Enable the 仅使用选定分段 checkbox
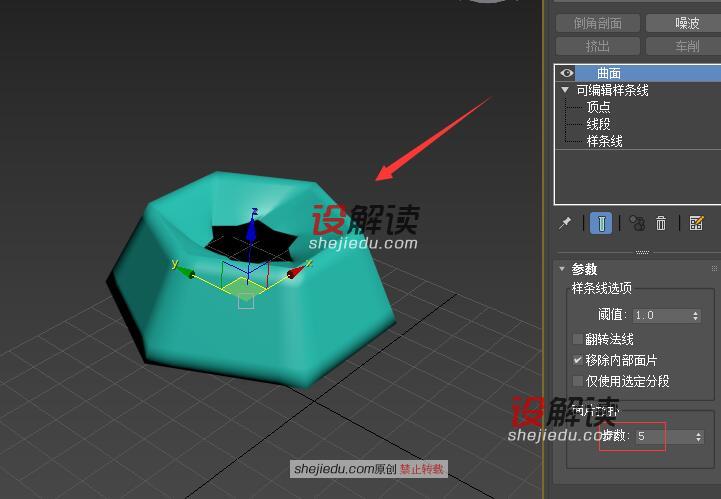 pos(578,381)
